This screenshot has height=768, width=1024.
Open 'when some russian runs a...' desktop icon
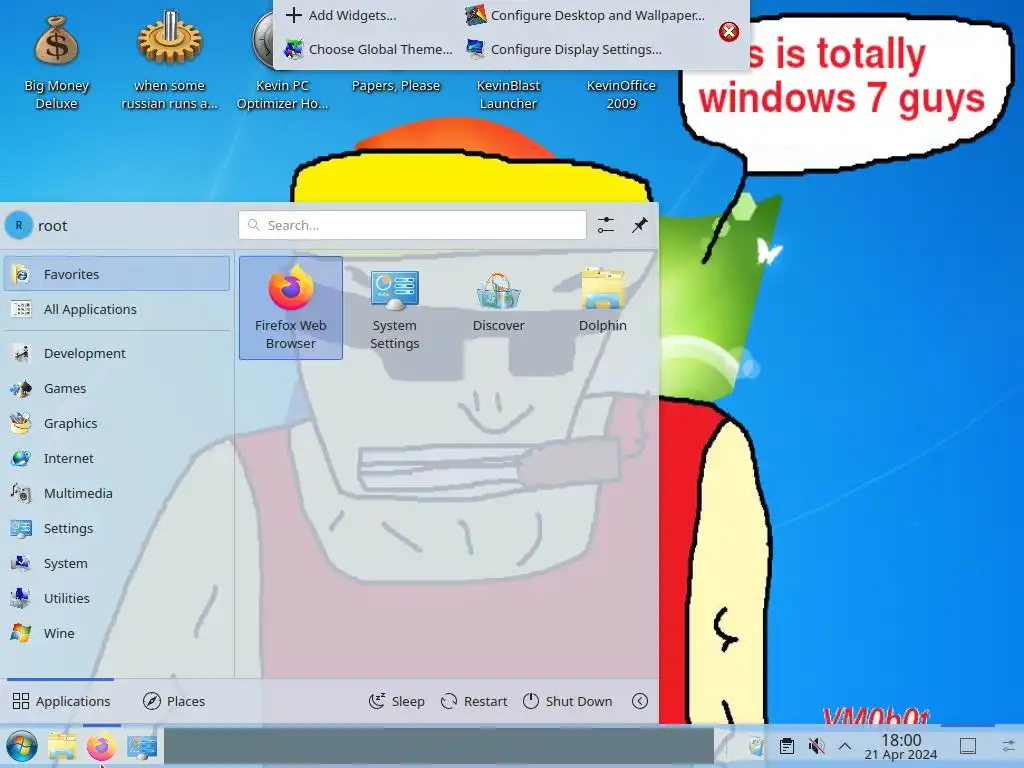(x=170, y=62)
